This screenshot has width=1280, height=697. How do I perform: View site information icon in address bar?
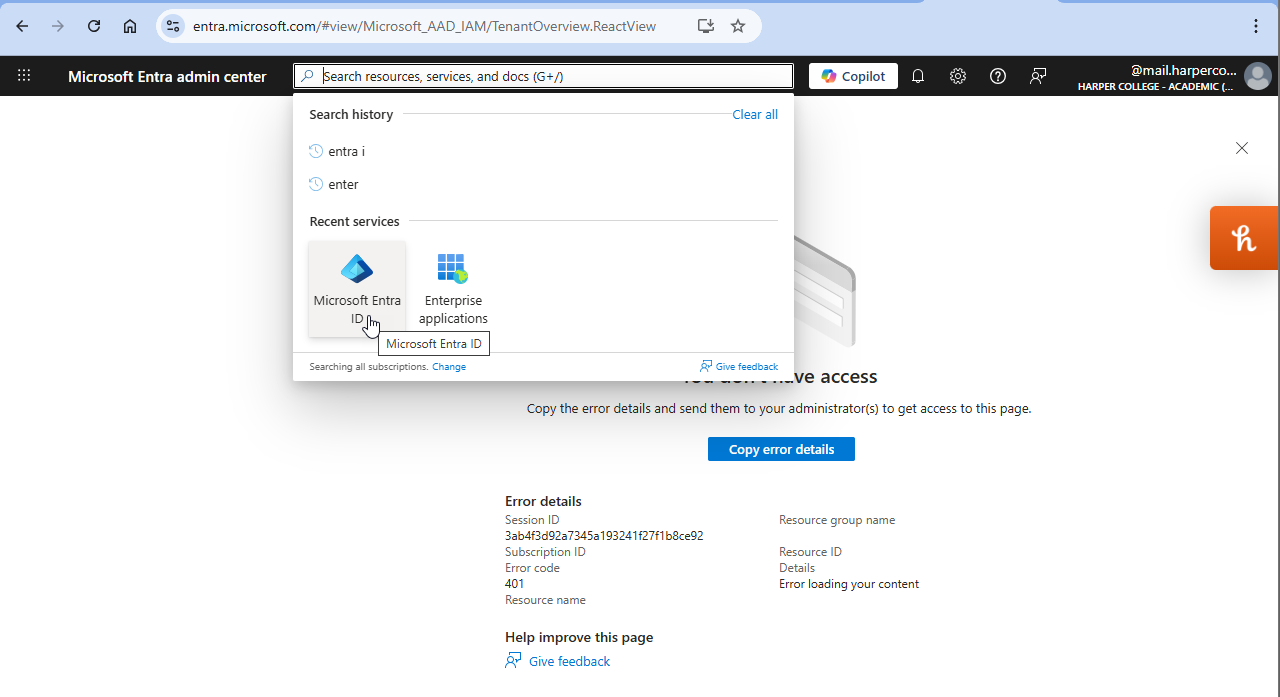pos(173,27)
